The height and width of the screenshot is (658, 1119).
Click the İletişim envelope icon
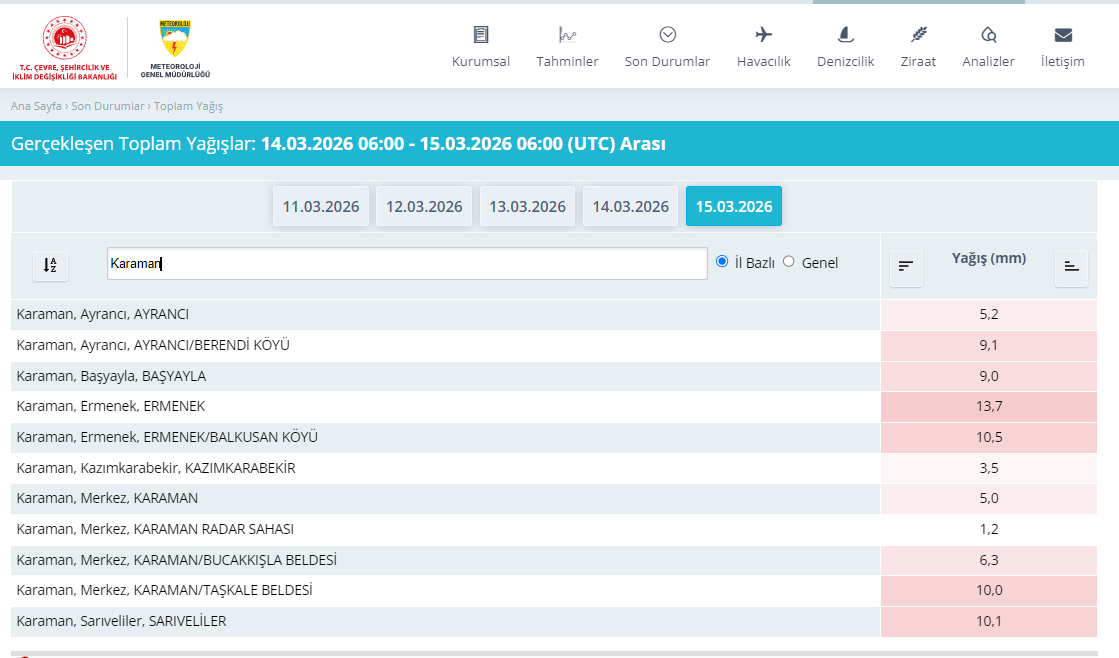(1063, 35)
